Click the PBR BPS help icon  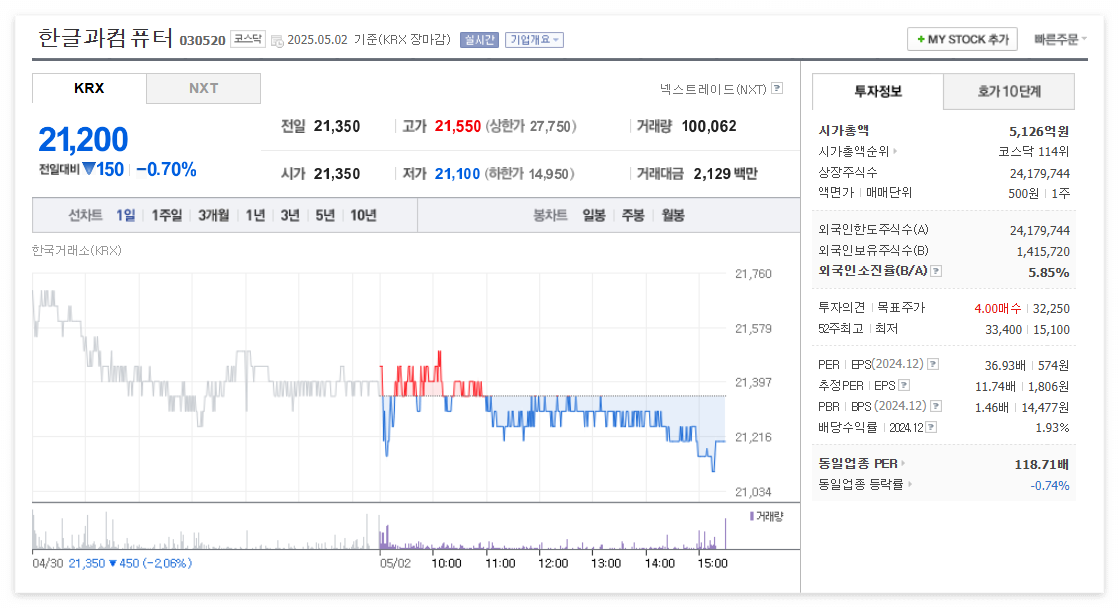tap(935, 407)
